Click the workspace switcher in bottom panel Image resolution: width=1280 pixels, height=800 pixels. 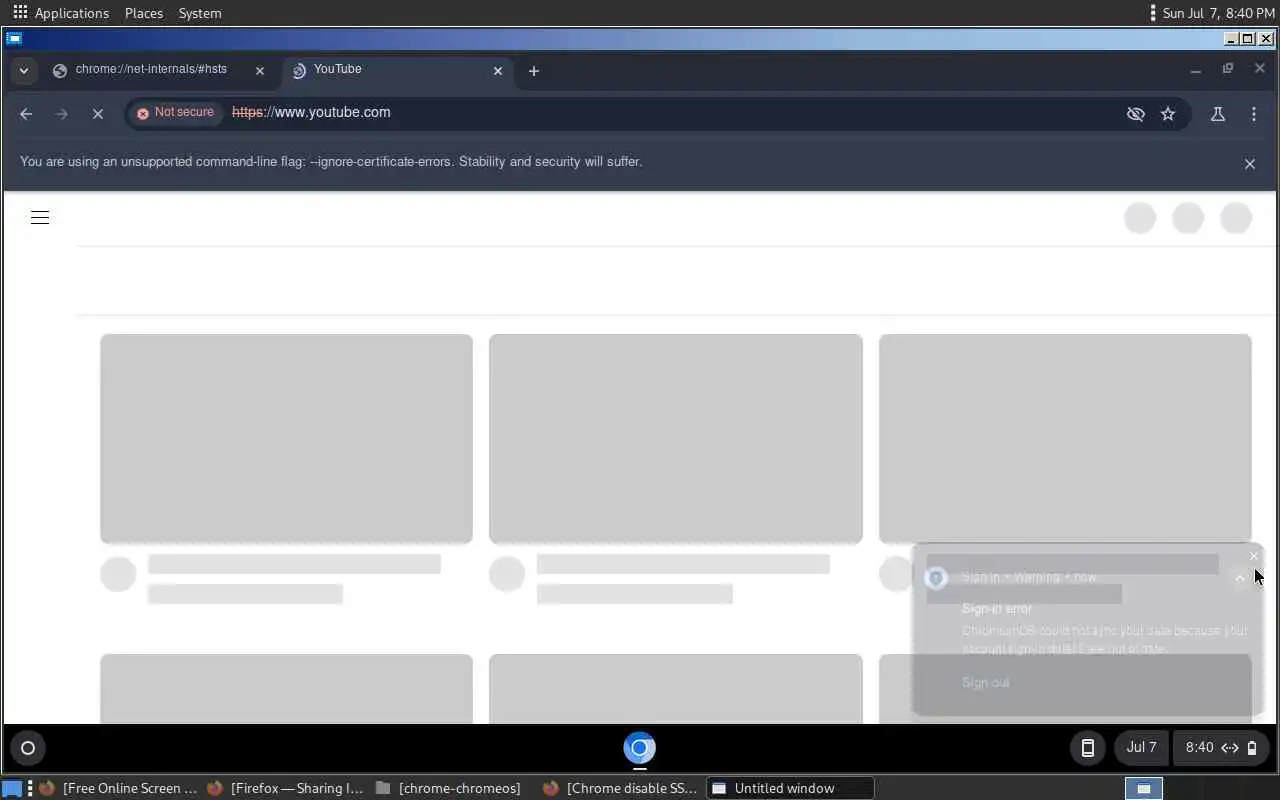point(1143,788)
